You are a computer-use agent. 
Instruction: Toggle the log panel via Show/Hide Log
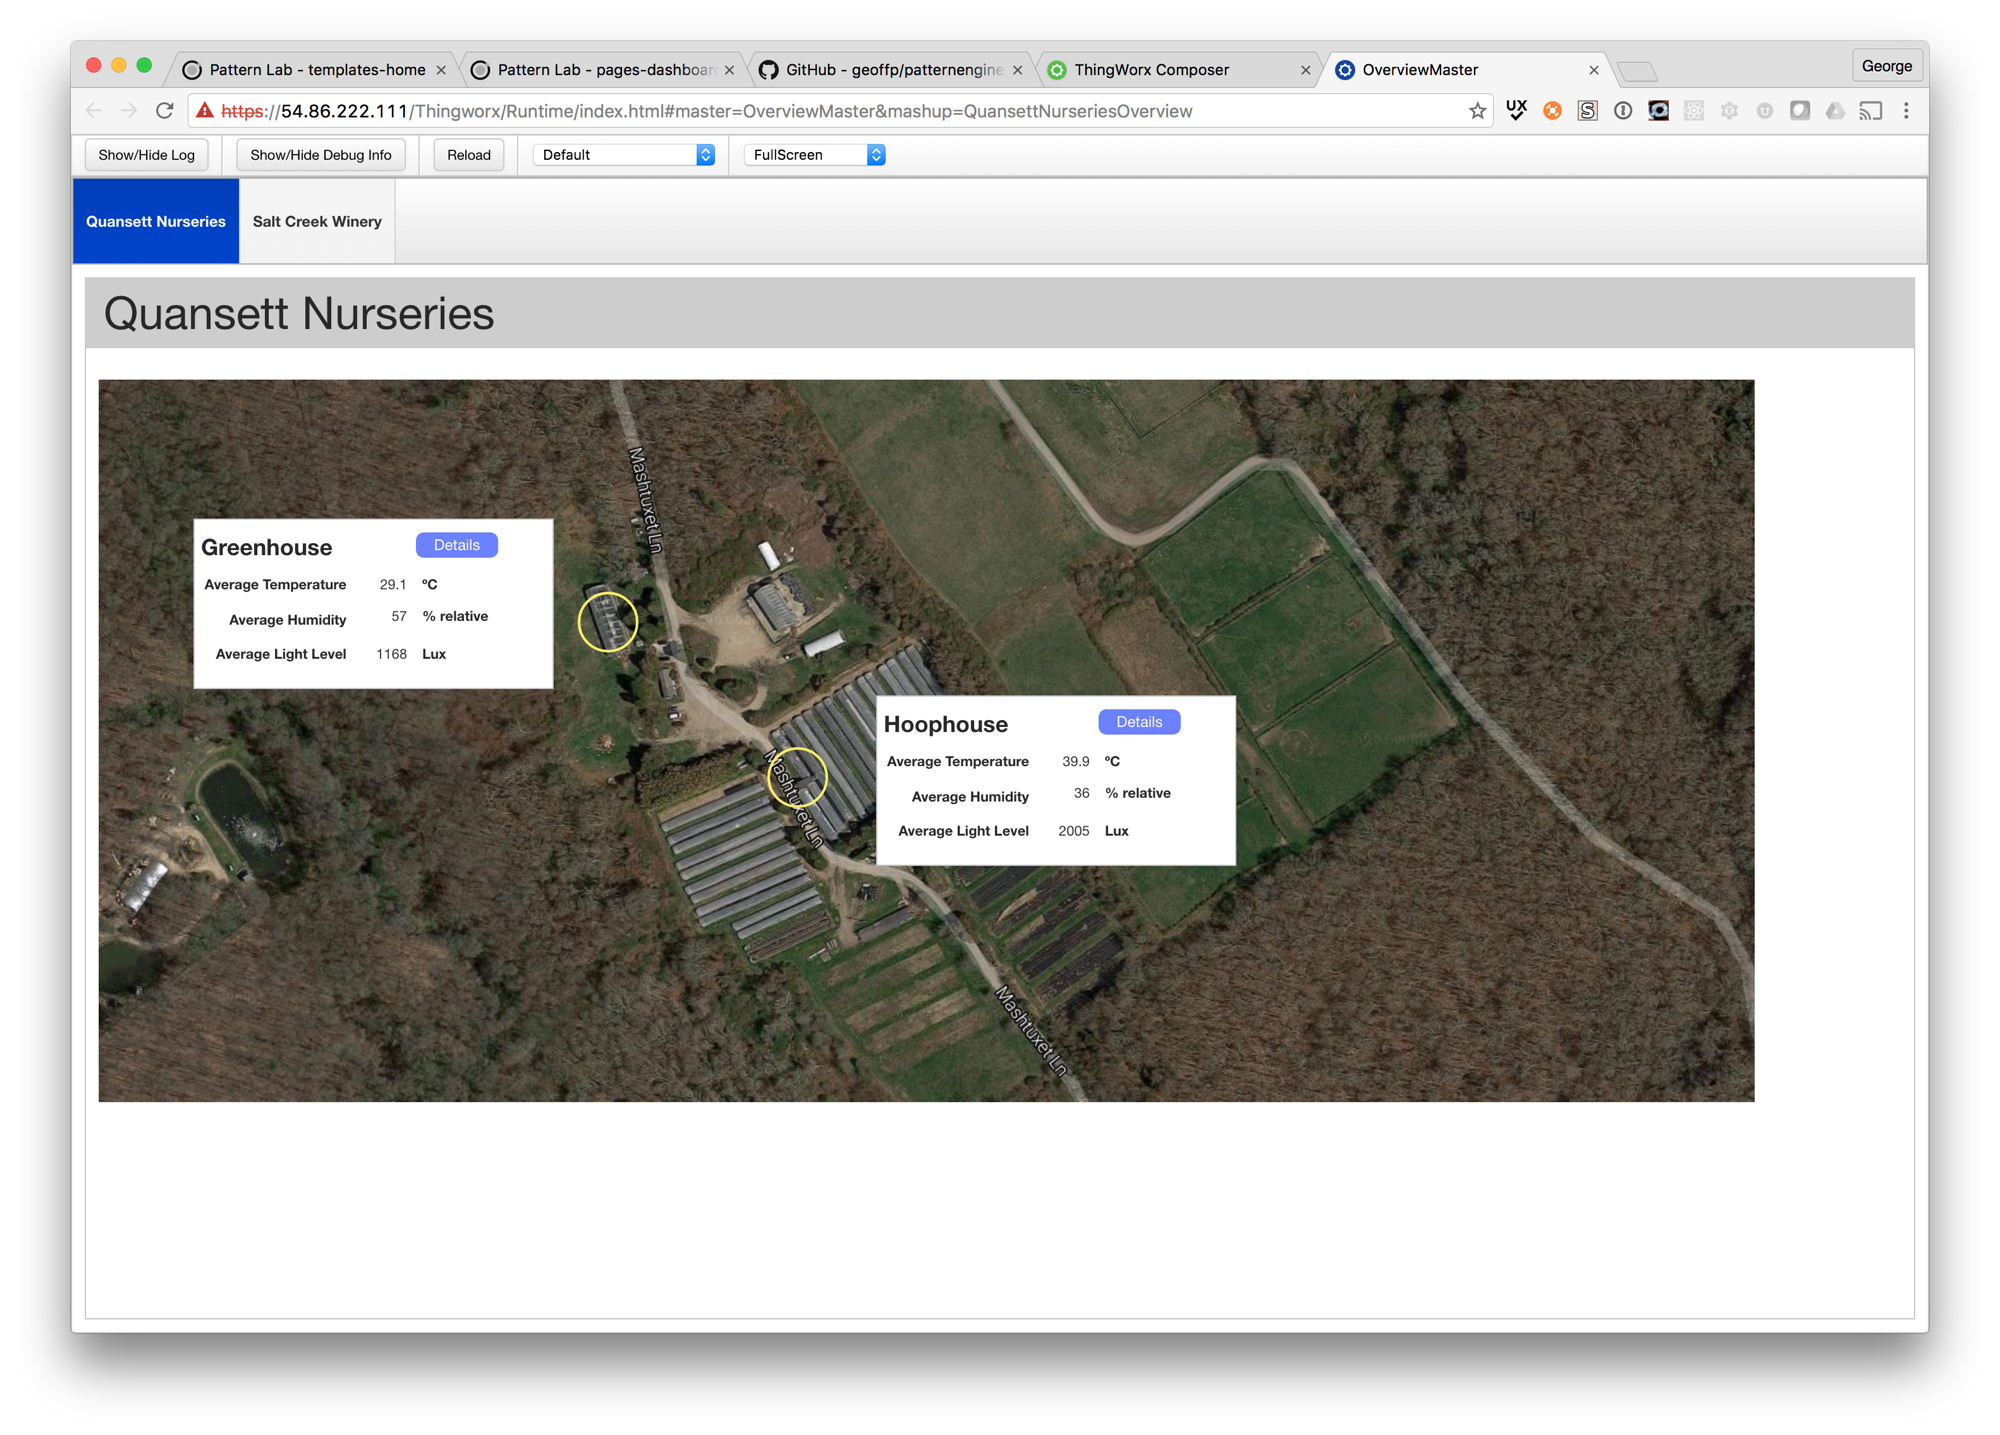146,154
